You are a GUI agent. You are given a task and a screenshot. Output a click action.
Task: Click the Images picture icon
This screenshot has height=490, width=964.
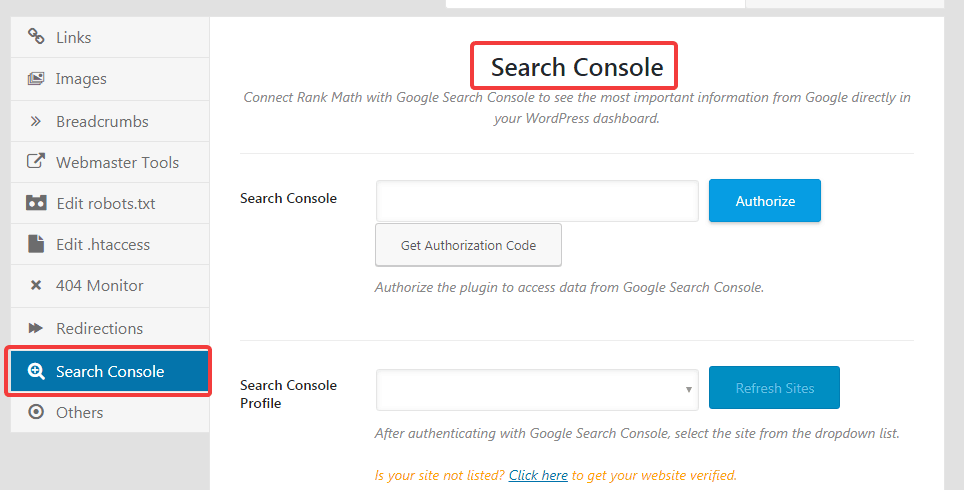point(36,78)
